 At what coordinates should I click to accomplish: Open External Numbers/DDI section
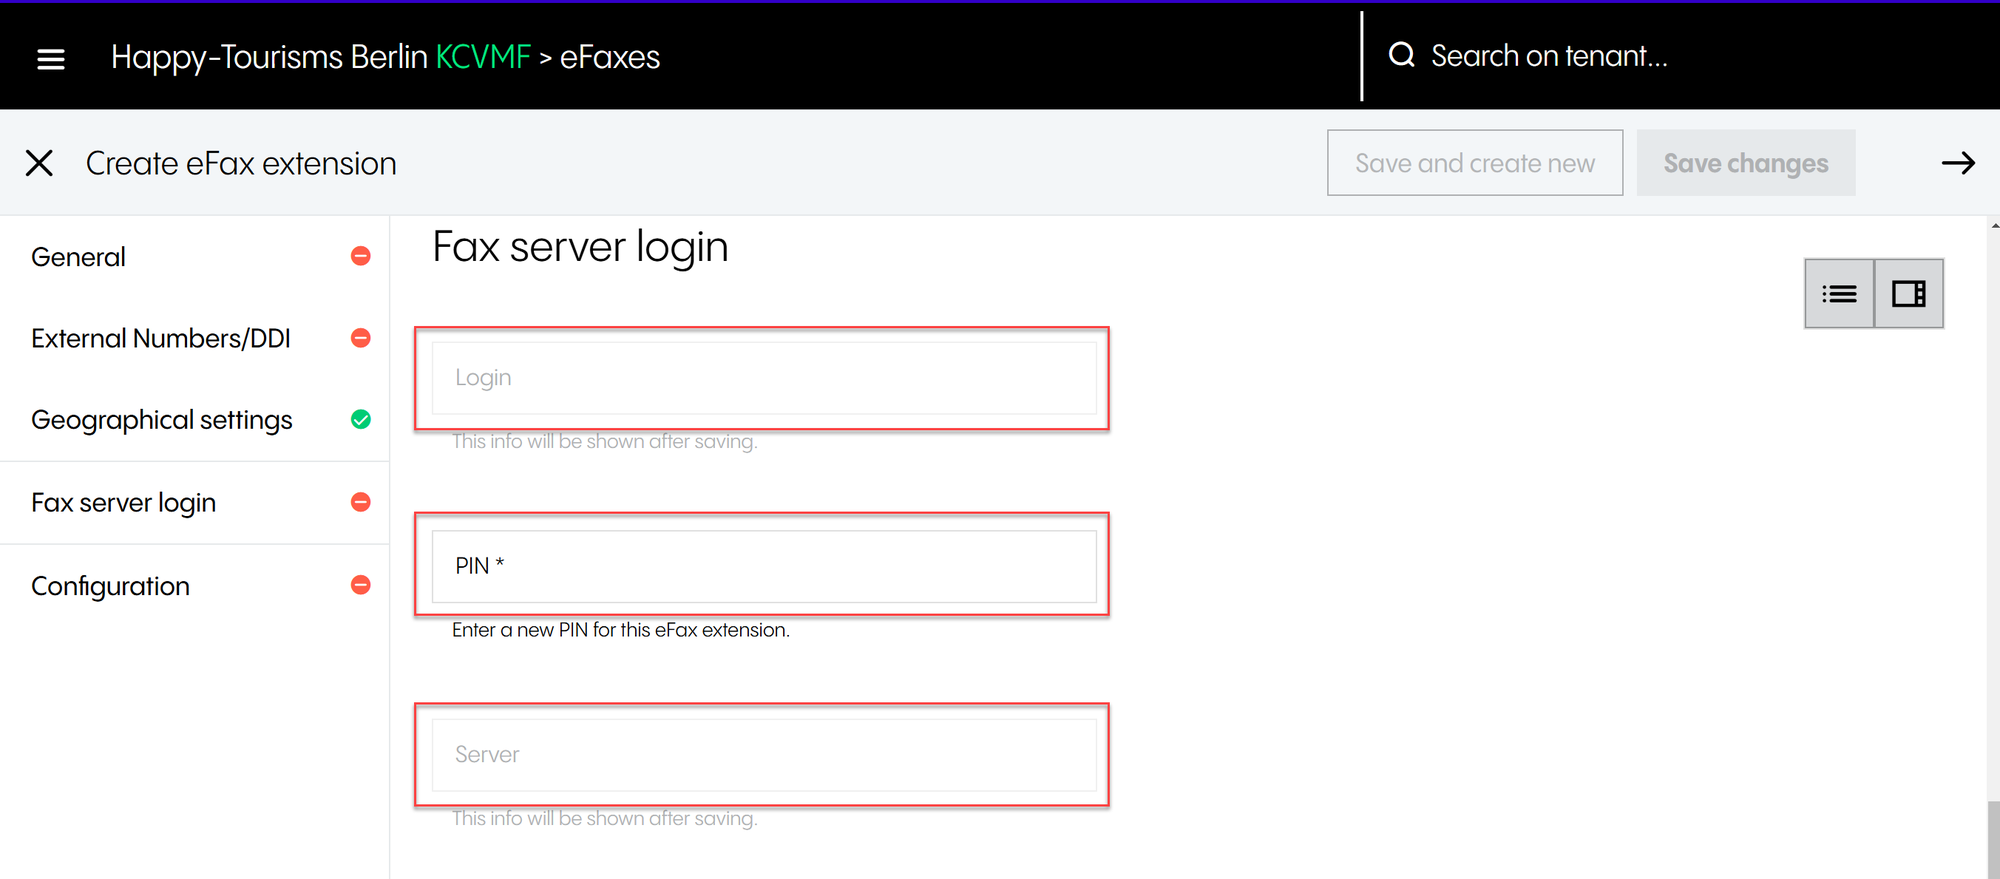(161, 339)
